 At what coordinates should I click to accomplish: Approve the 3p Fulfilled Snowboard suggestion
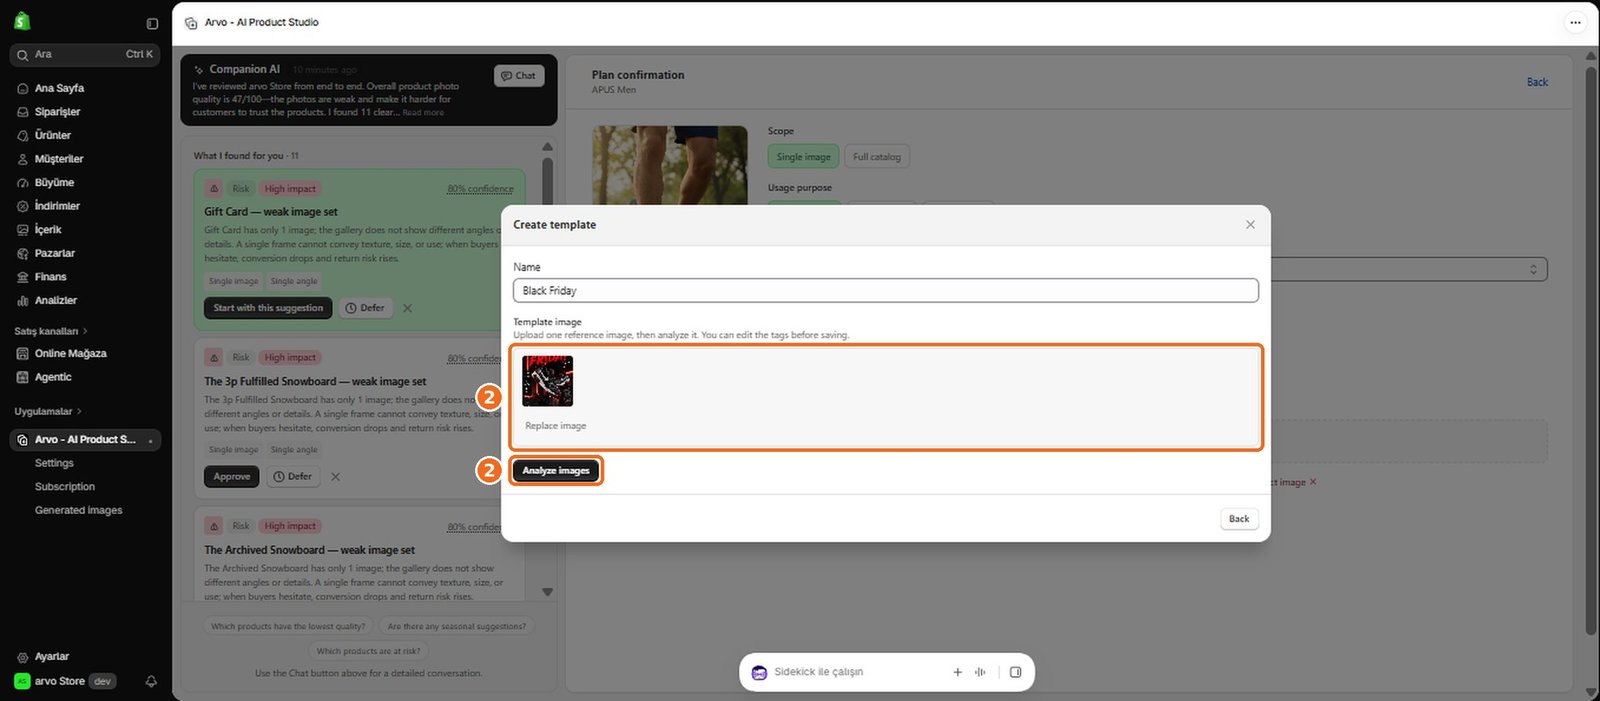click(x=232, y=477)
